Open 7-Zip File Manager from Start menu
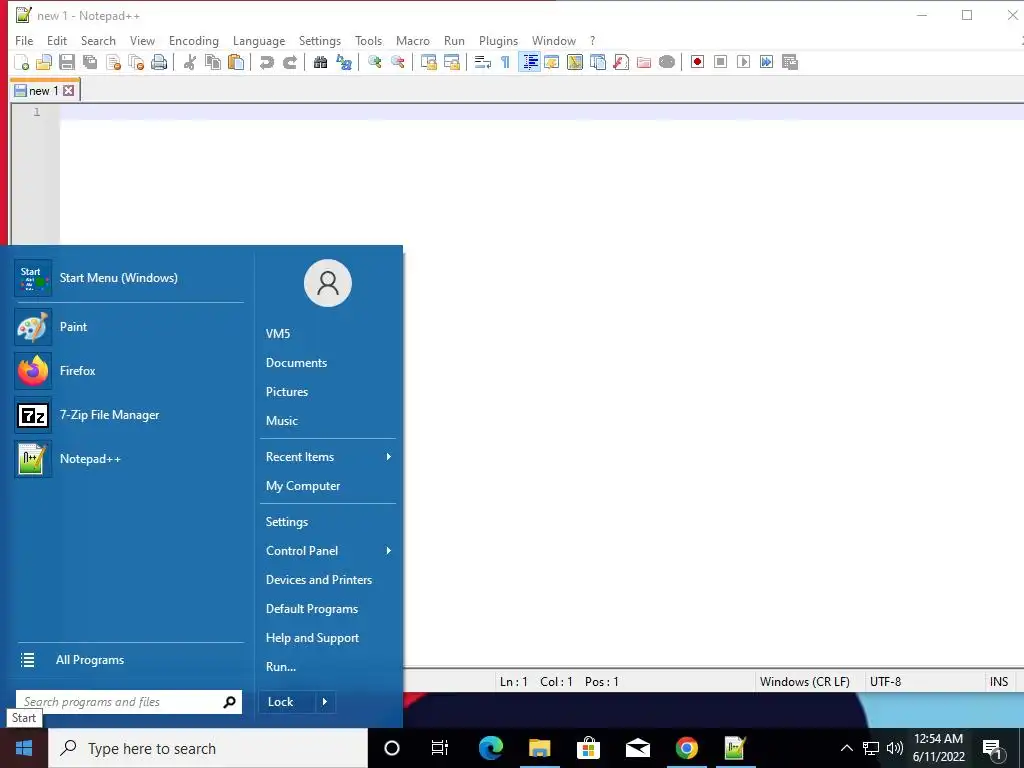This screenshot has width=1024, height=768. click(129, 415)
